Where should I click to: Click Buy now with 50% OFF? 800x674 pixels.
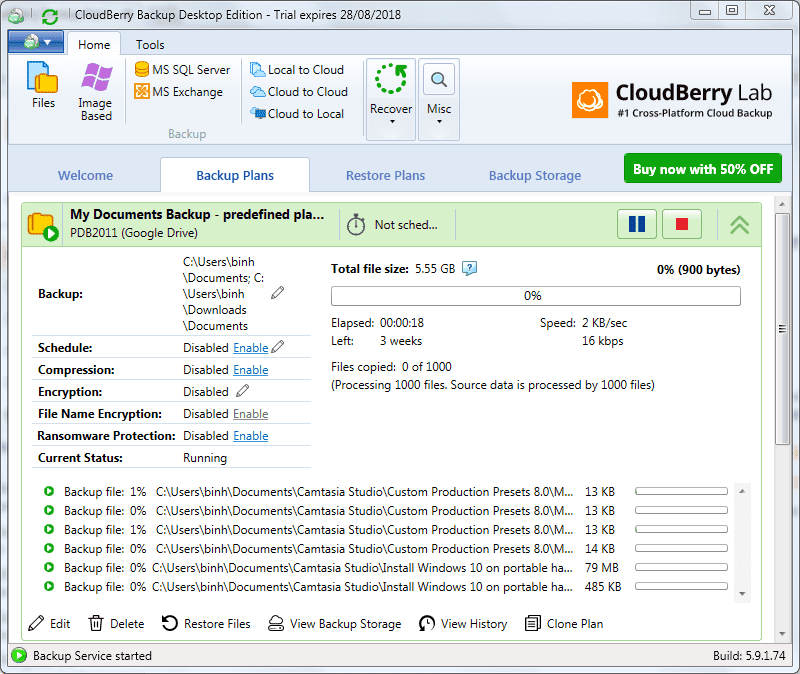click(x=703, y=169)
